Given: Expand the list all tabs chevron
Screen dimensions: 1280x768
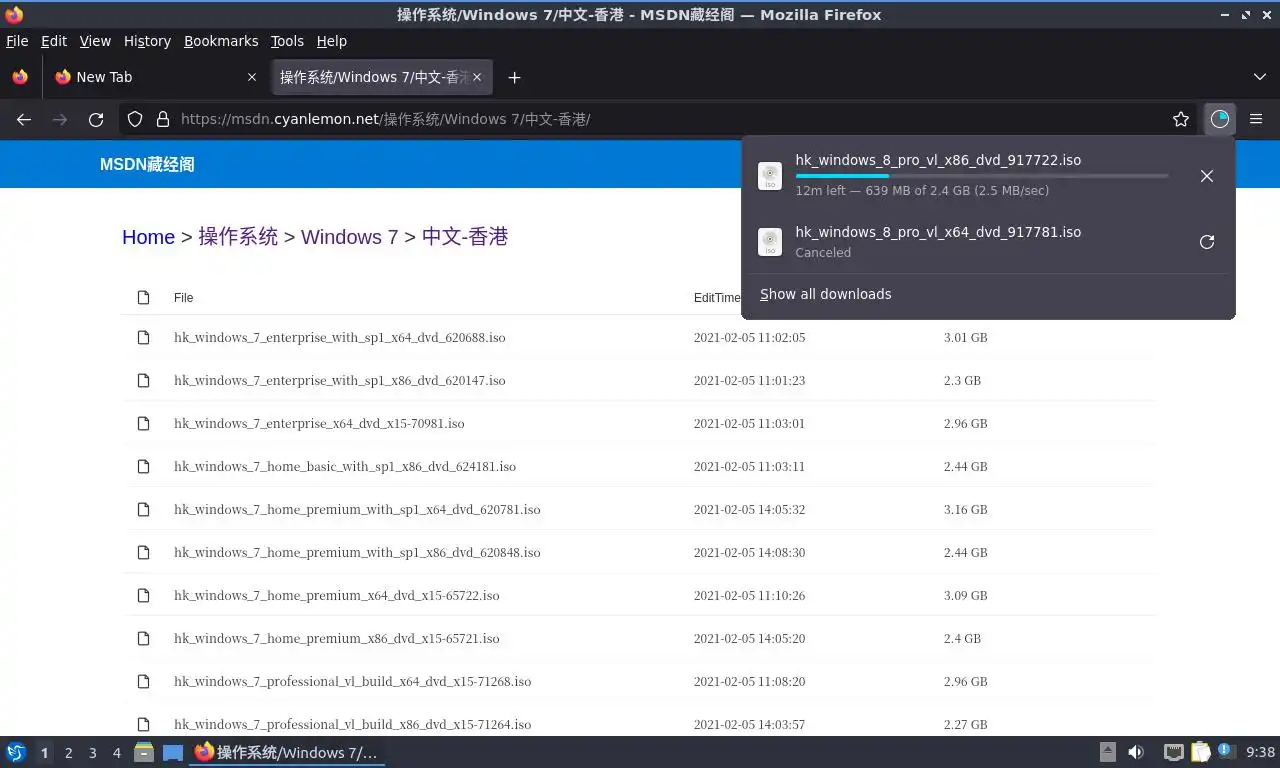Looking at the screenshot, I should pyautogui.click(x=1260, y=77).
